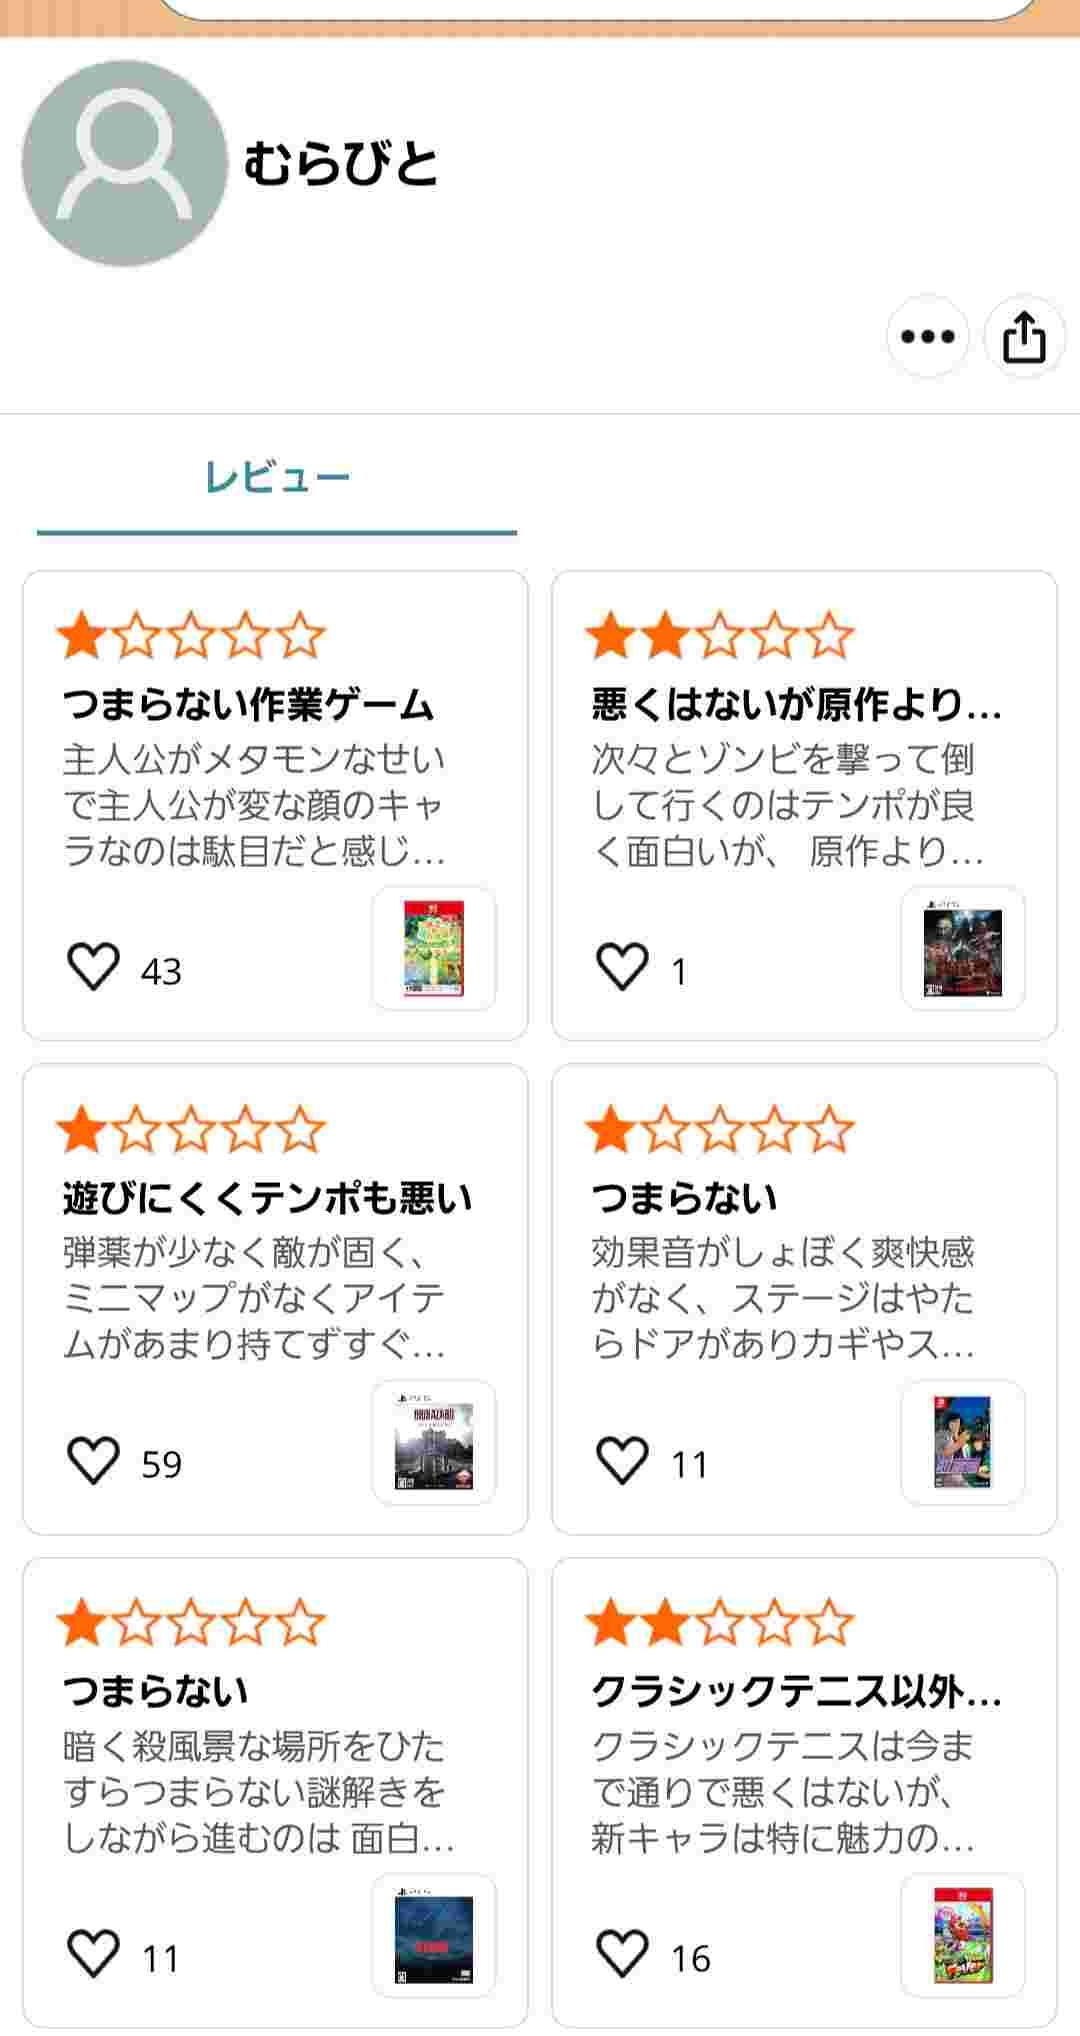Open product thumbnail in つまらない作業ゲーム review
Screen dimensions: 1080x2036
pos(434,948)
